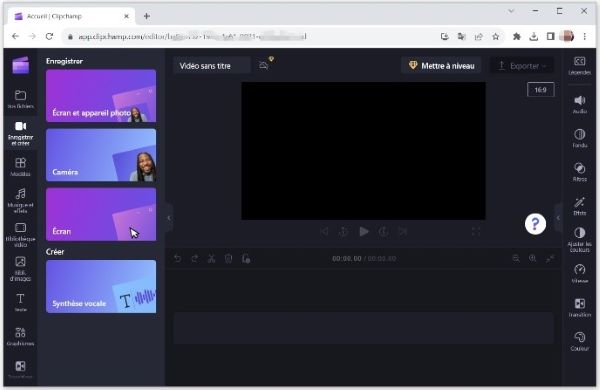Skip to the end of video
Viewport: 600px width, 390px height.
[x=403, y=231]
